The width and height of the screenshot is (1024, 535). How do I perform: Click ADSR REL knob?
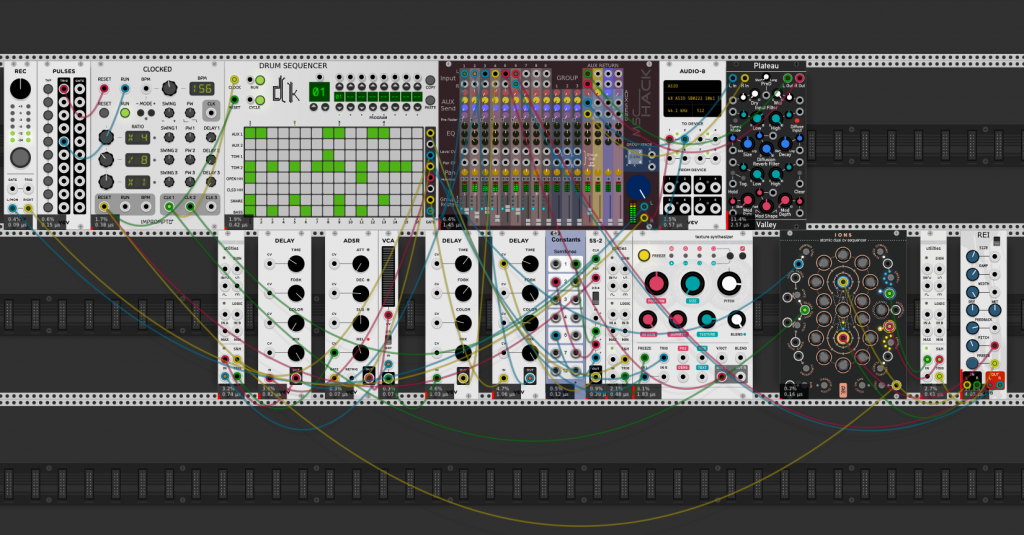[360, 353]
